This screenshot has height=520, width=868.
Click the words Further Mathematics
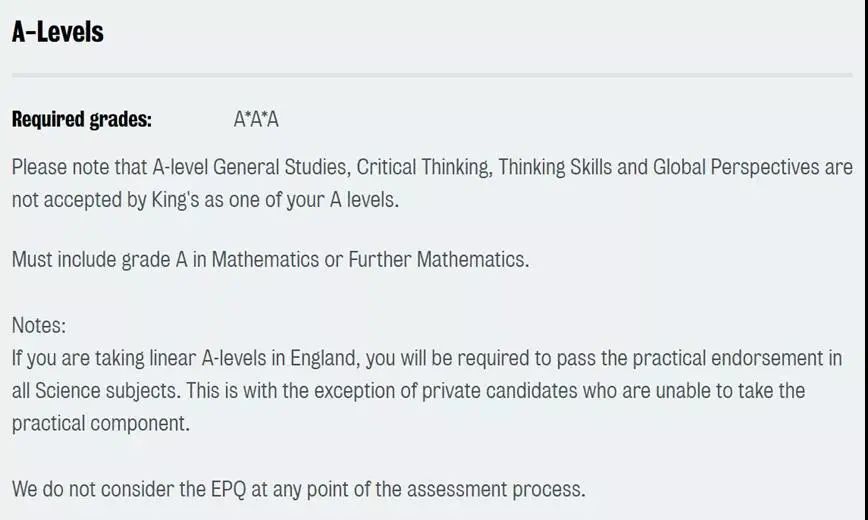pyautogui.click(x=437, y=259)
